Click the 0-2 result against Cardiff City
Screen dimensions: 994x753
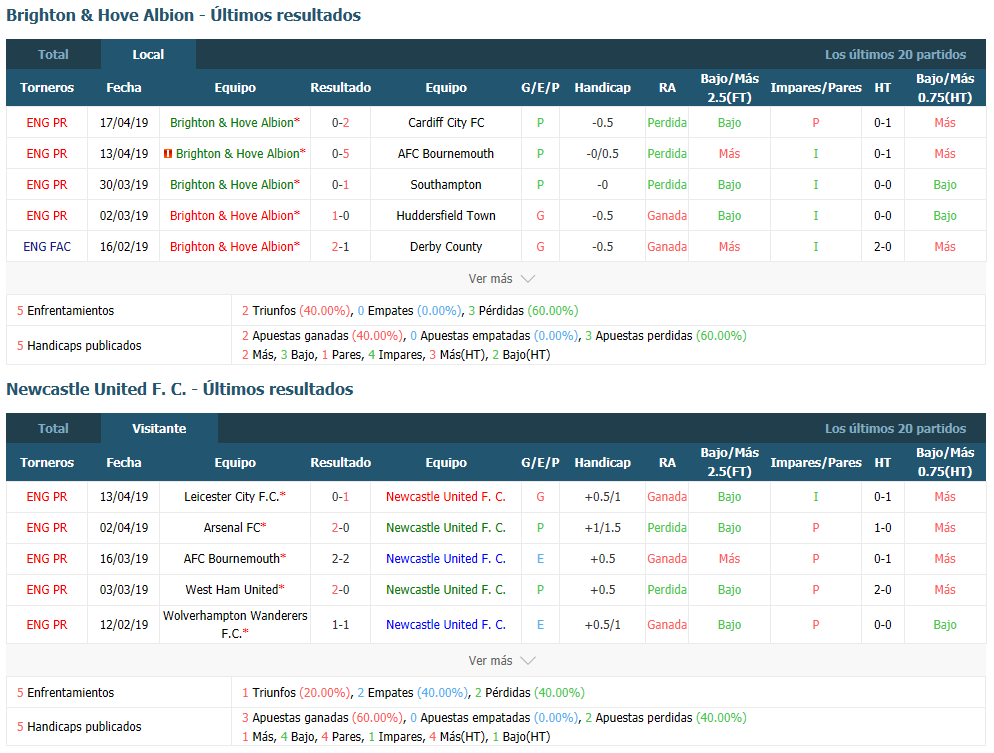(x=340, y=123)
